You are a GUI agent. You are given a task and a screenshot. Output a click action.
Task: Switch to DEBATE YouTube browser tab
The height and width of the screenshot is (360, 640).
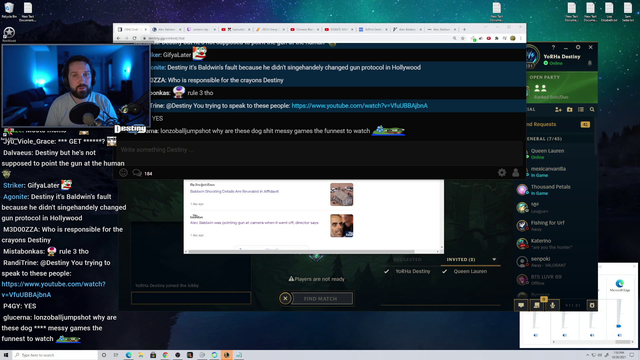click(338, 29)
